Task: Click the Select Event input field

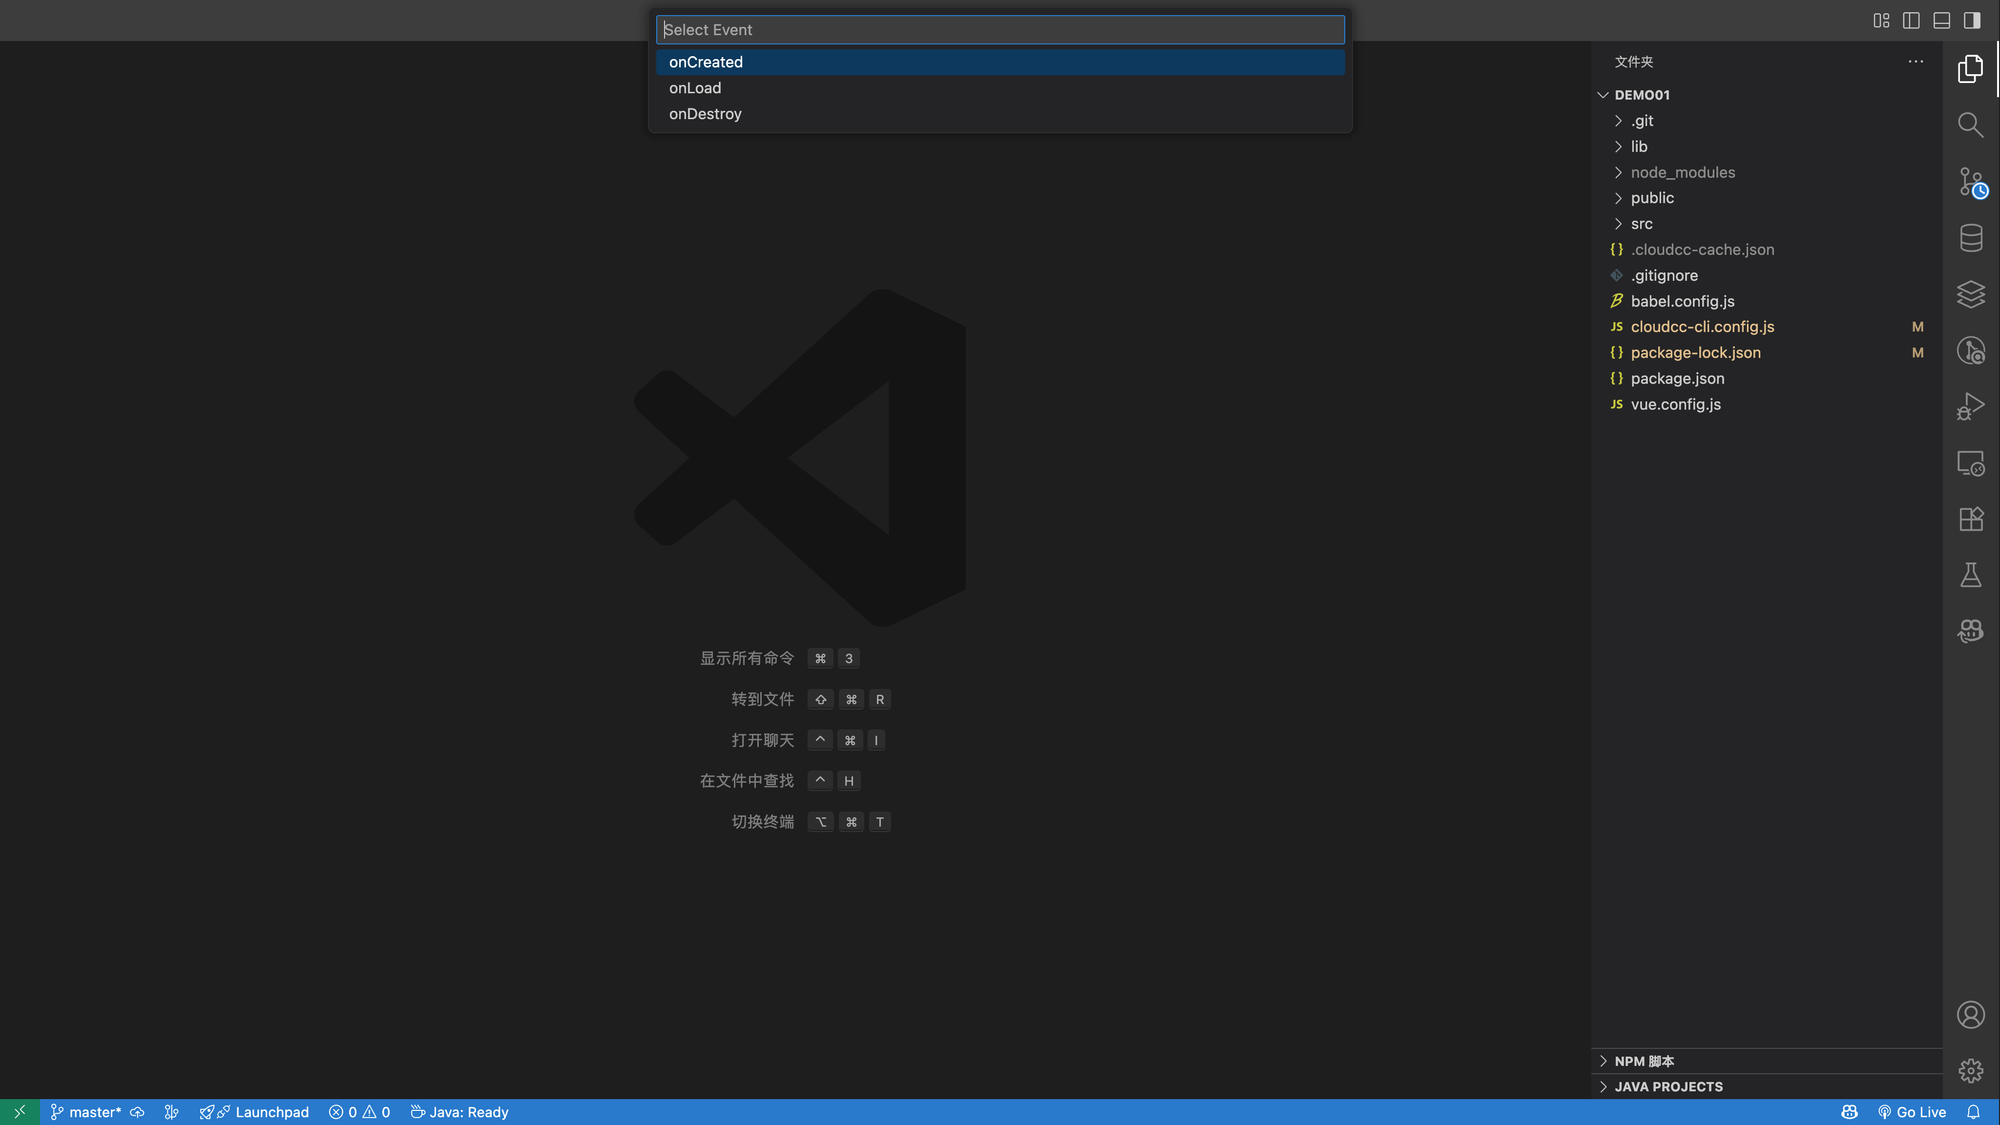Action: [1000, 30]
